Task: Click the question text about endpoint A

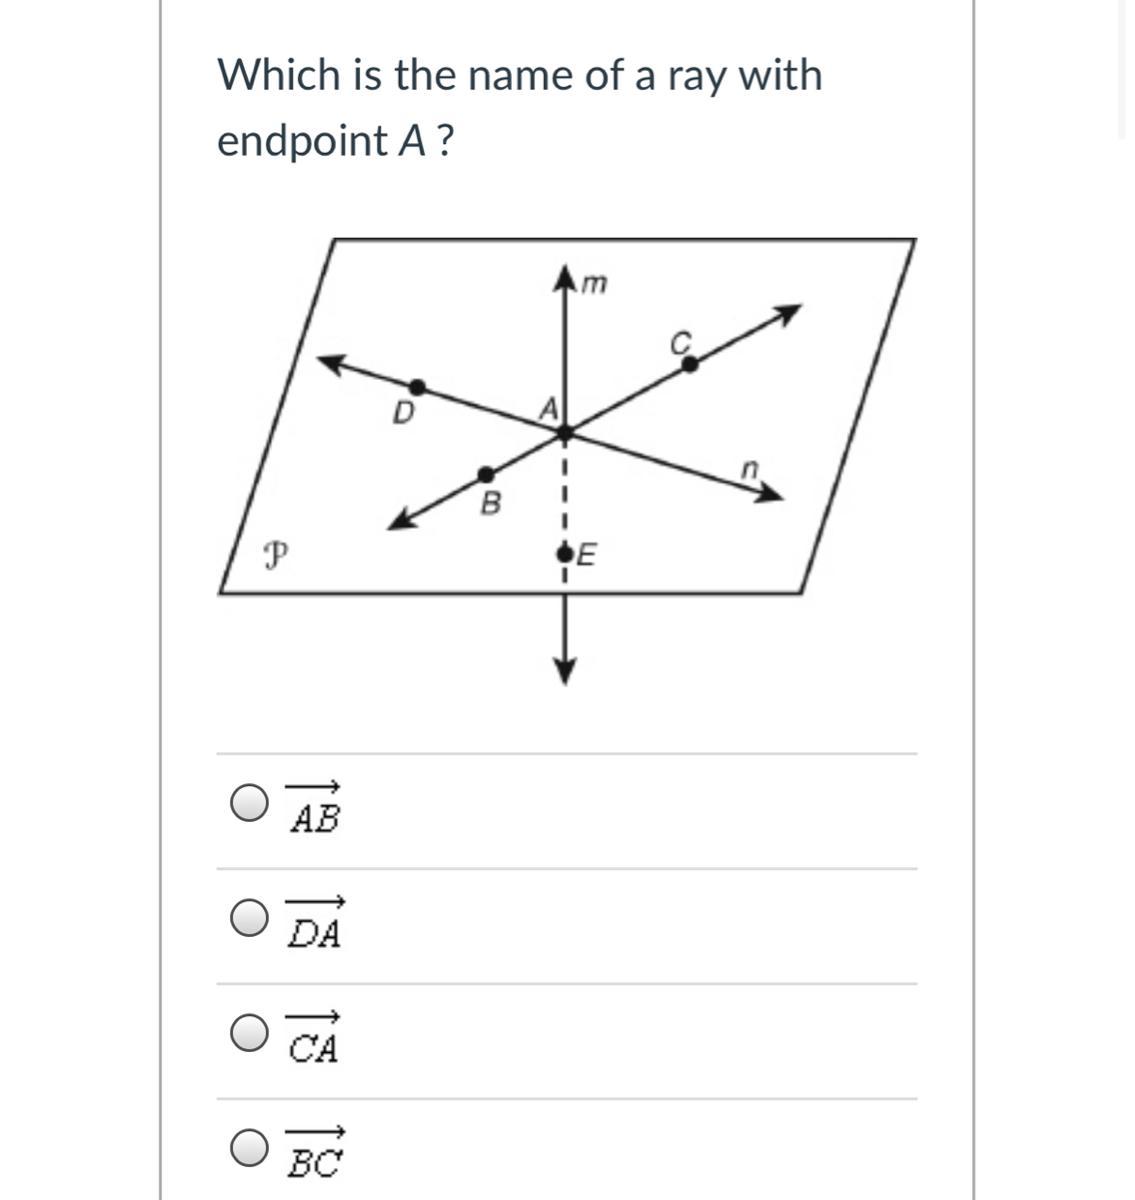Action: tap(520, 108)
